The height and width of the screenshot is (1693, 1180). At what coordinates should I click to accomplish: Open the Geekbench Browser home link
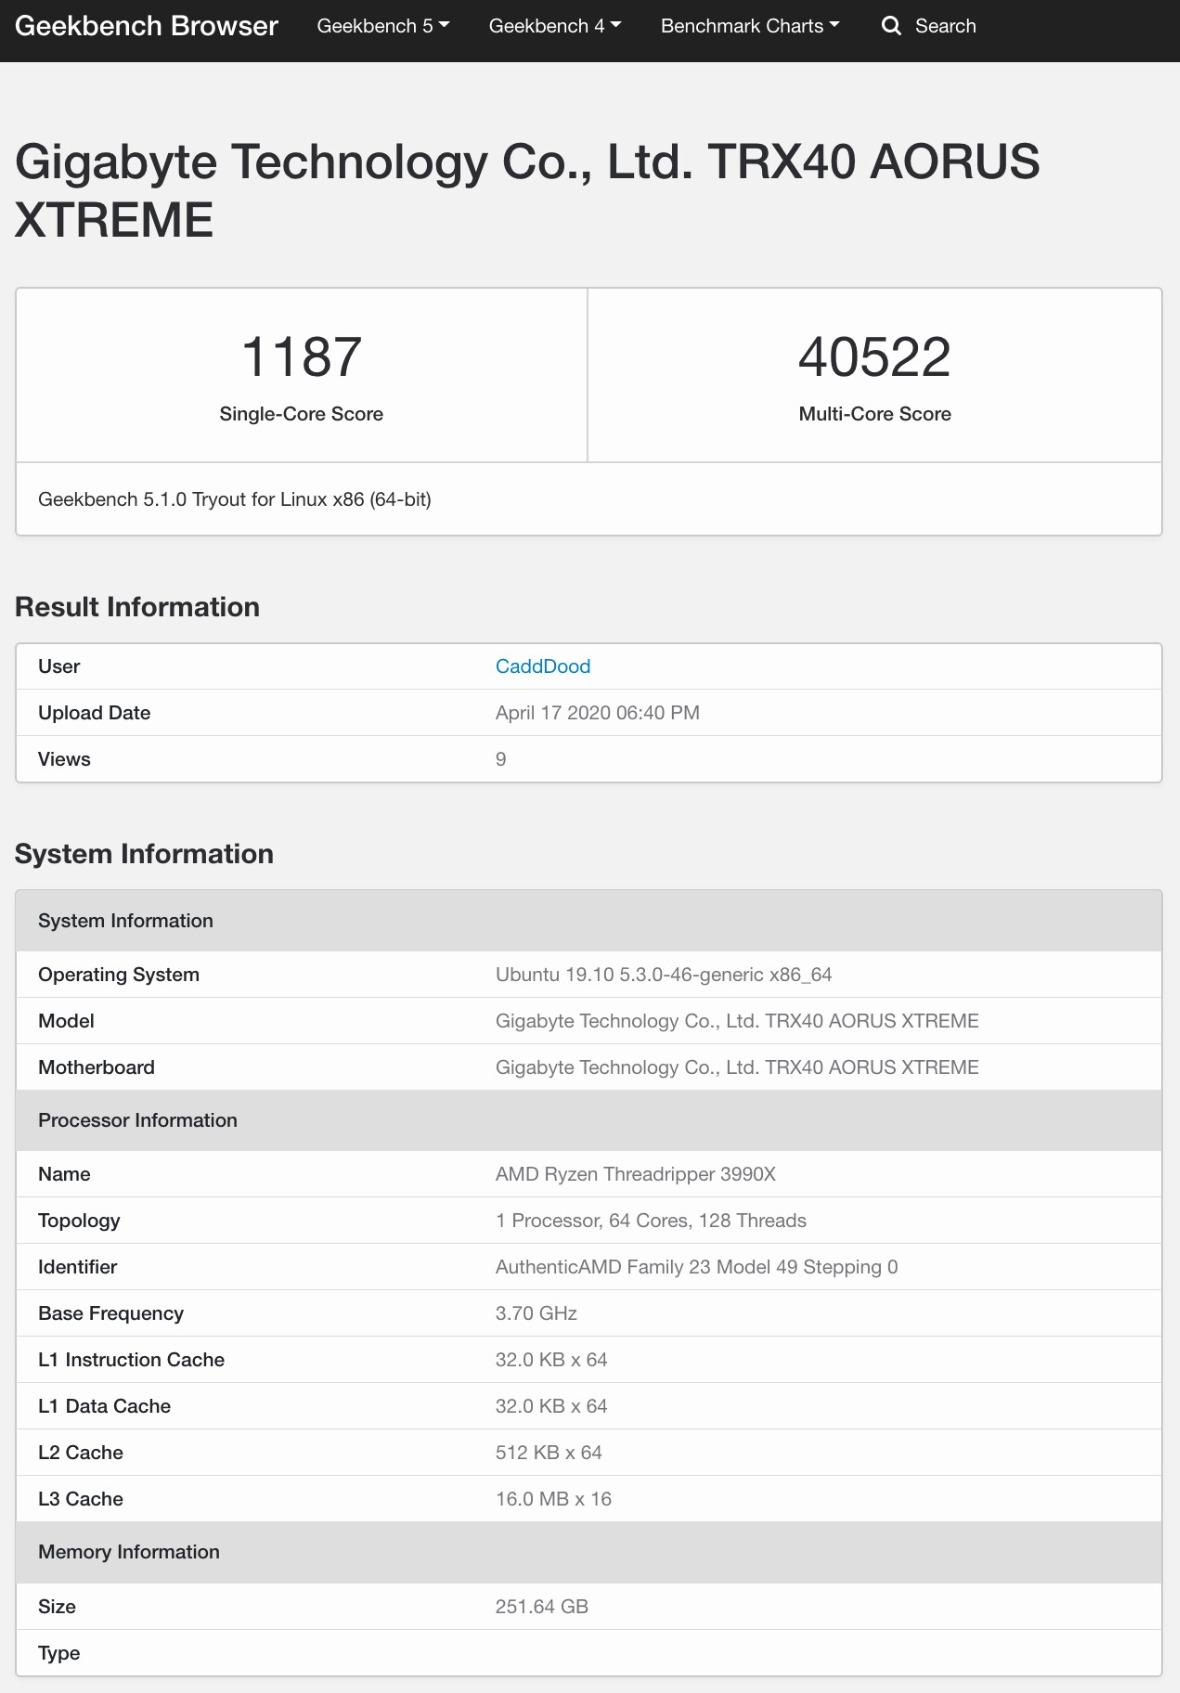146,26
